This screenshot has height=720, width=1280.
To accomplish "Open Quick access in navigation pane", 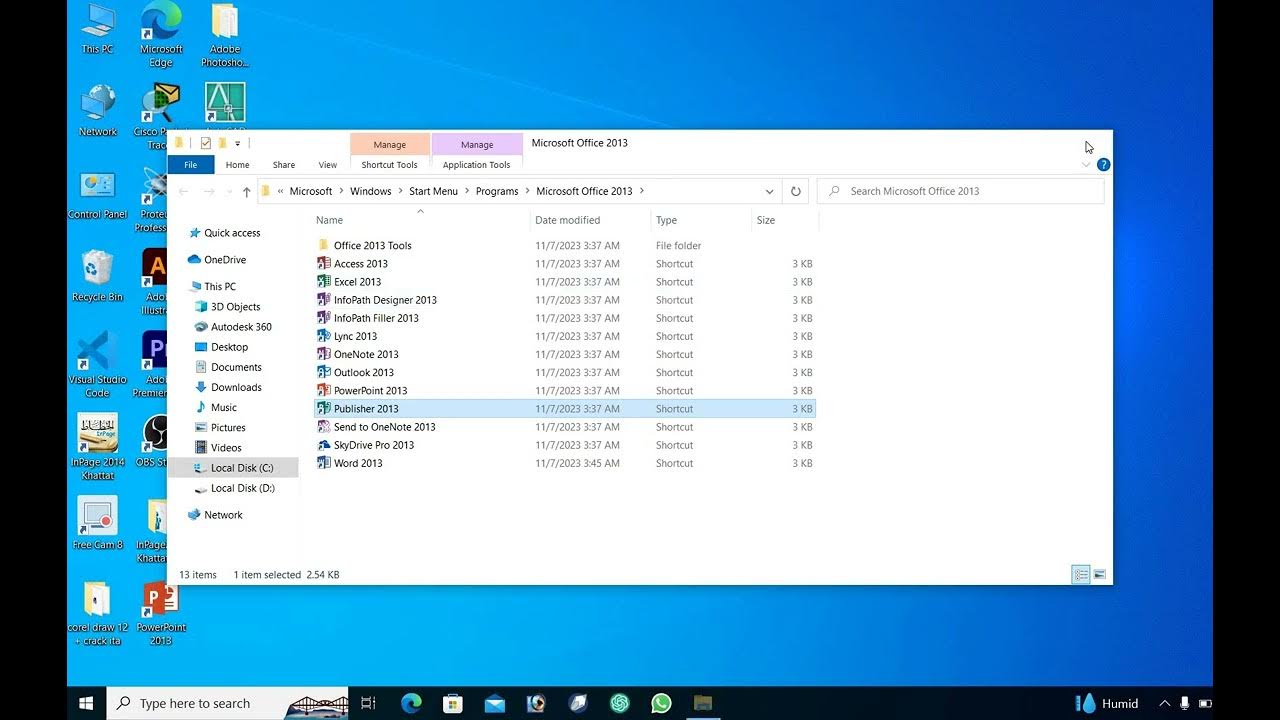I will point(232,233).
